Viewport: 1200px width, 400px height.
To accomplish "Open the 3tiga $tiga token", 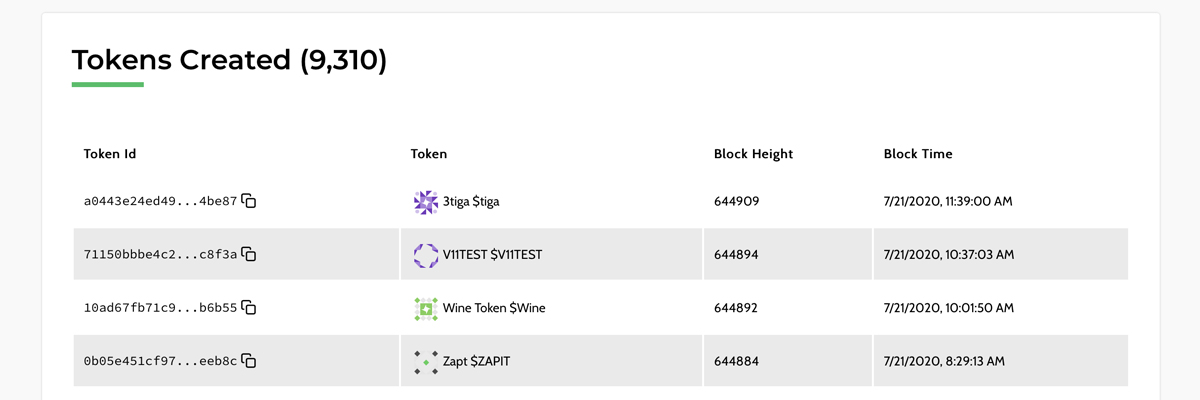I will (471, 202).
